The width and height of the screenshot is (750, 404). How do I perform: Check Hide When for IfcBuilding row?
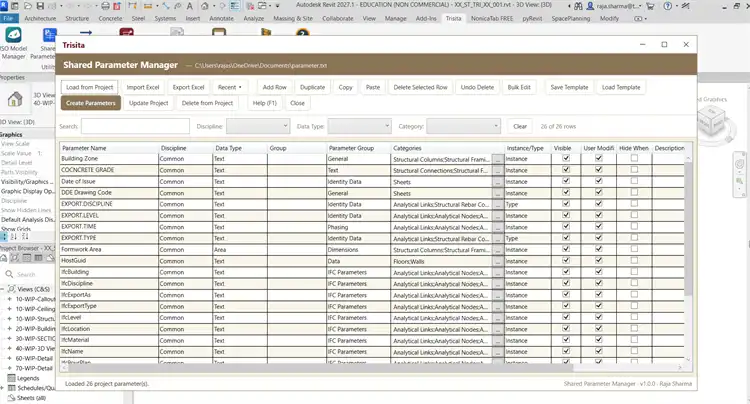634,272
